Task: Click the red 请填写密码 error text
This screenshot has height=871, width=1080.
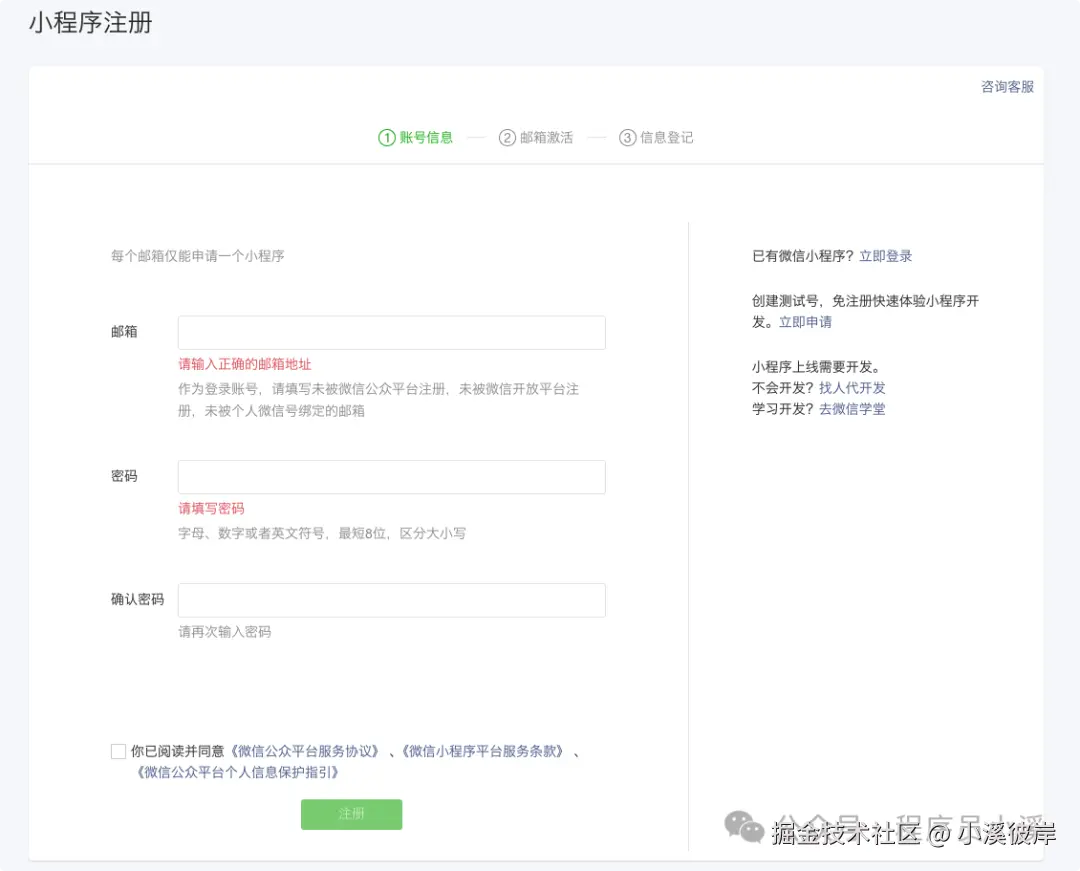Action: [x=211, y=508]
